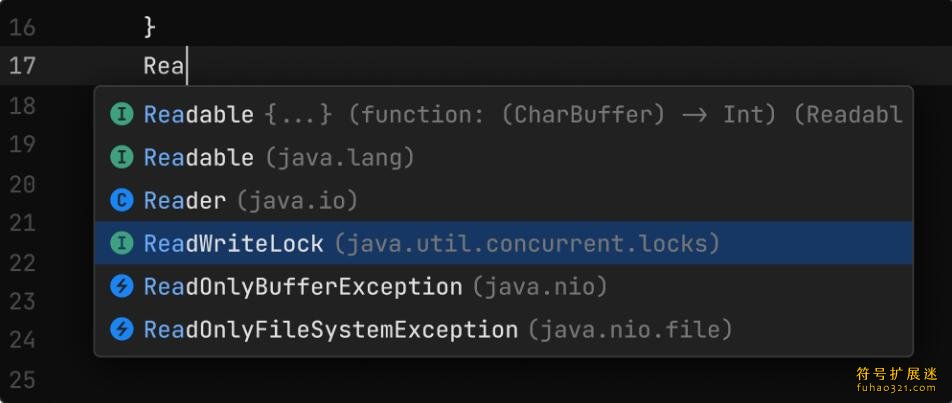Click line number 25 in gutter
Image resolution: width=952 pixels, height=403 pixels.
coord(22,381)
